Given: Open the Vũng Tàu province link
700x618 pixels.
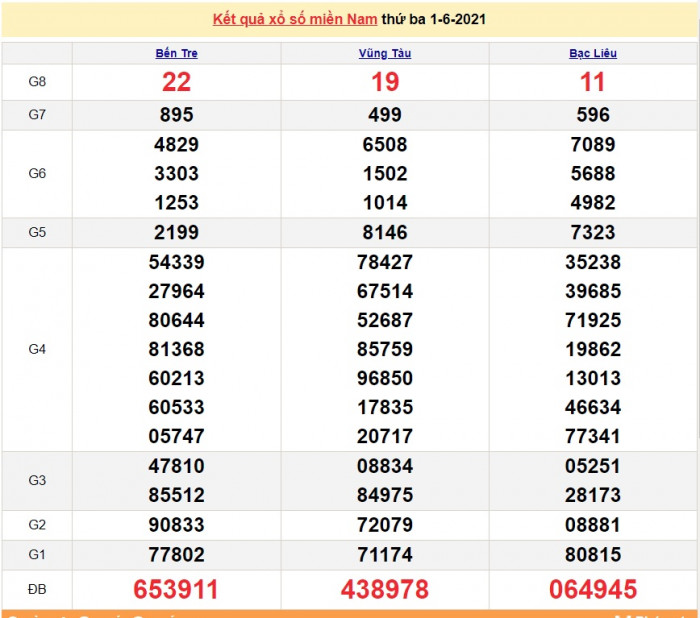Looking at the screenshot, I should click(x=385, y=53).
